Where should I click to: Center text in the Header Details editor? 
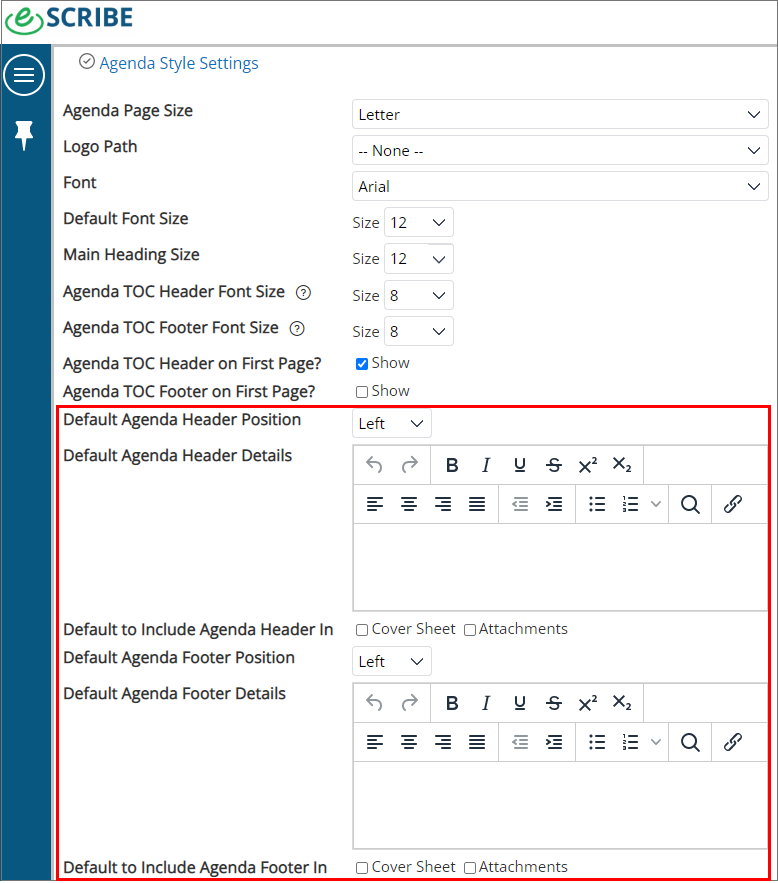[409, 504]
